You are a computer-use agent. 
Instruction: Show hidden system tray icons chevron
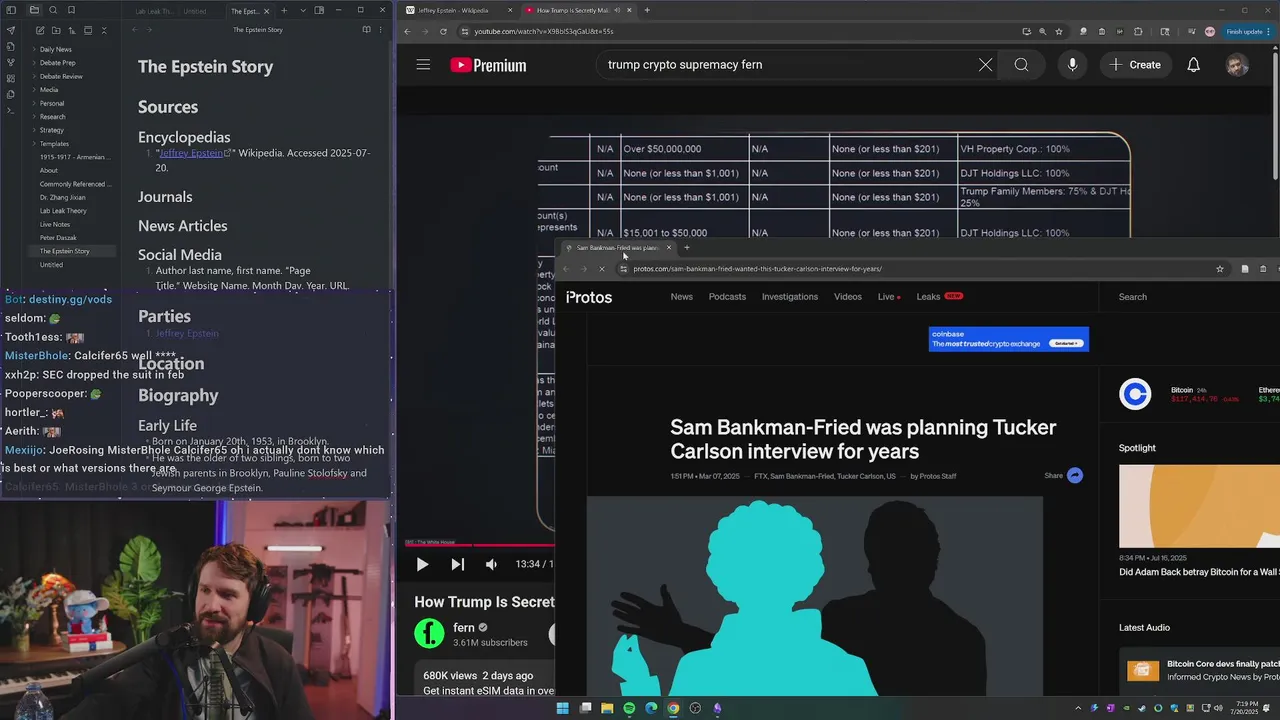click(x=1077, y=708)
